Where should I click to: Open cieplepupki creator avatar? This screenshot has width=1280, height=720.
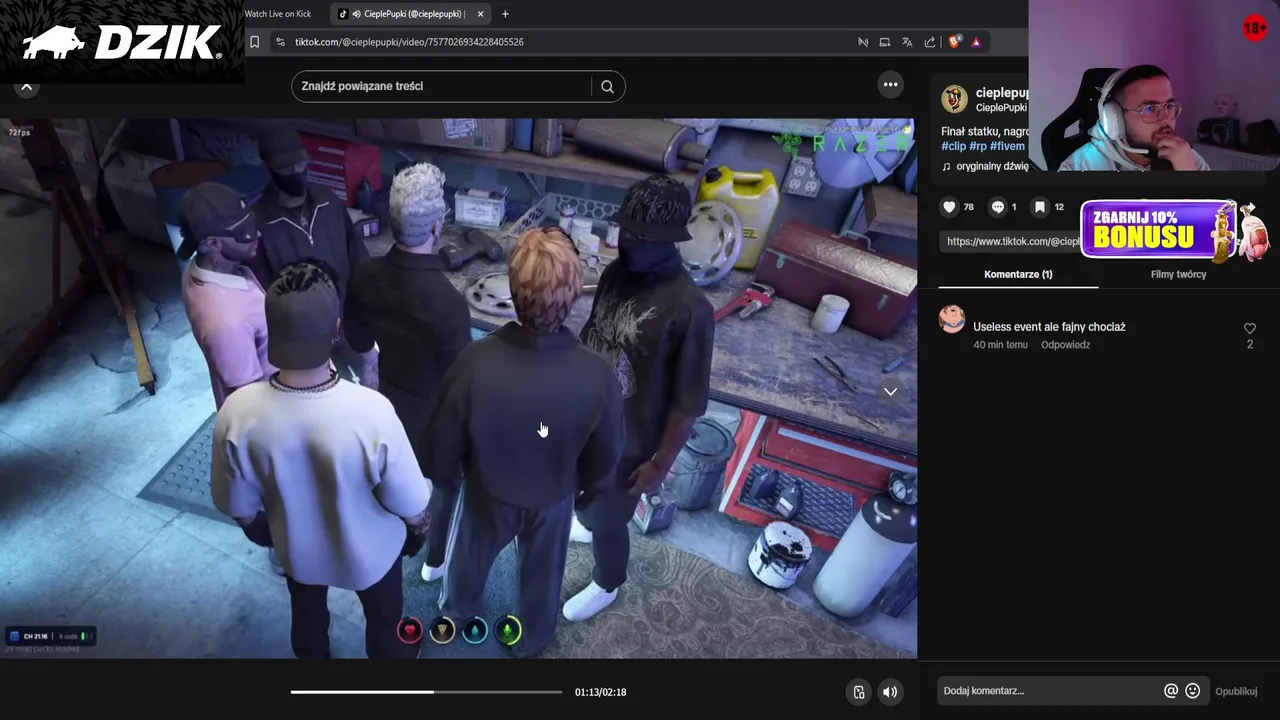[954, 99]
